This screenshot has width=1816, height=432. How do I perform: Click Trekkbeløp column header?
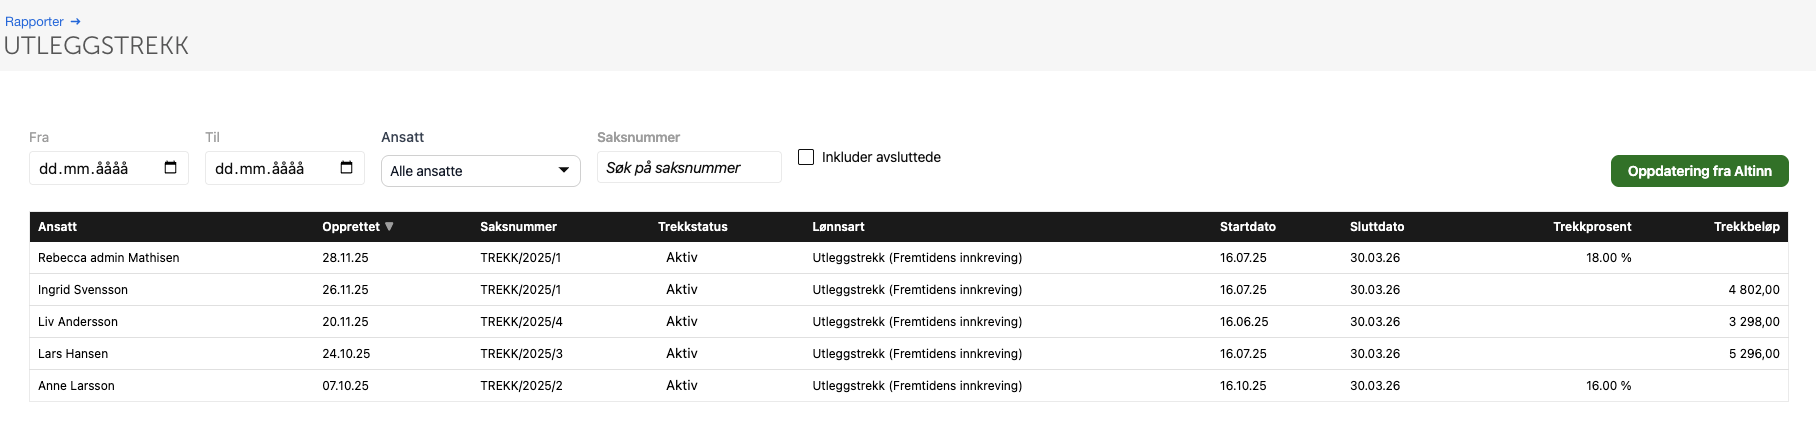(x=1747, y=227)
